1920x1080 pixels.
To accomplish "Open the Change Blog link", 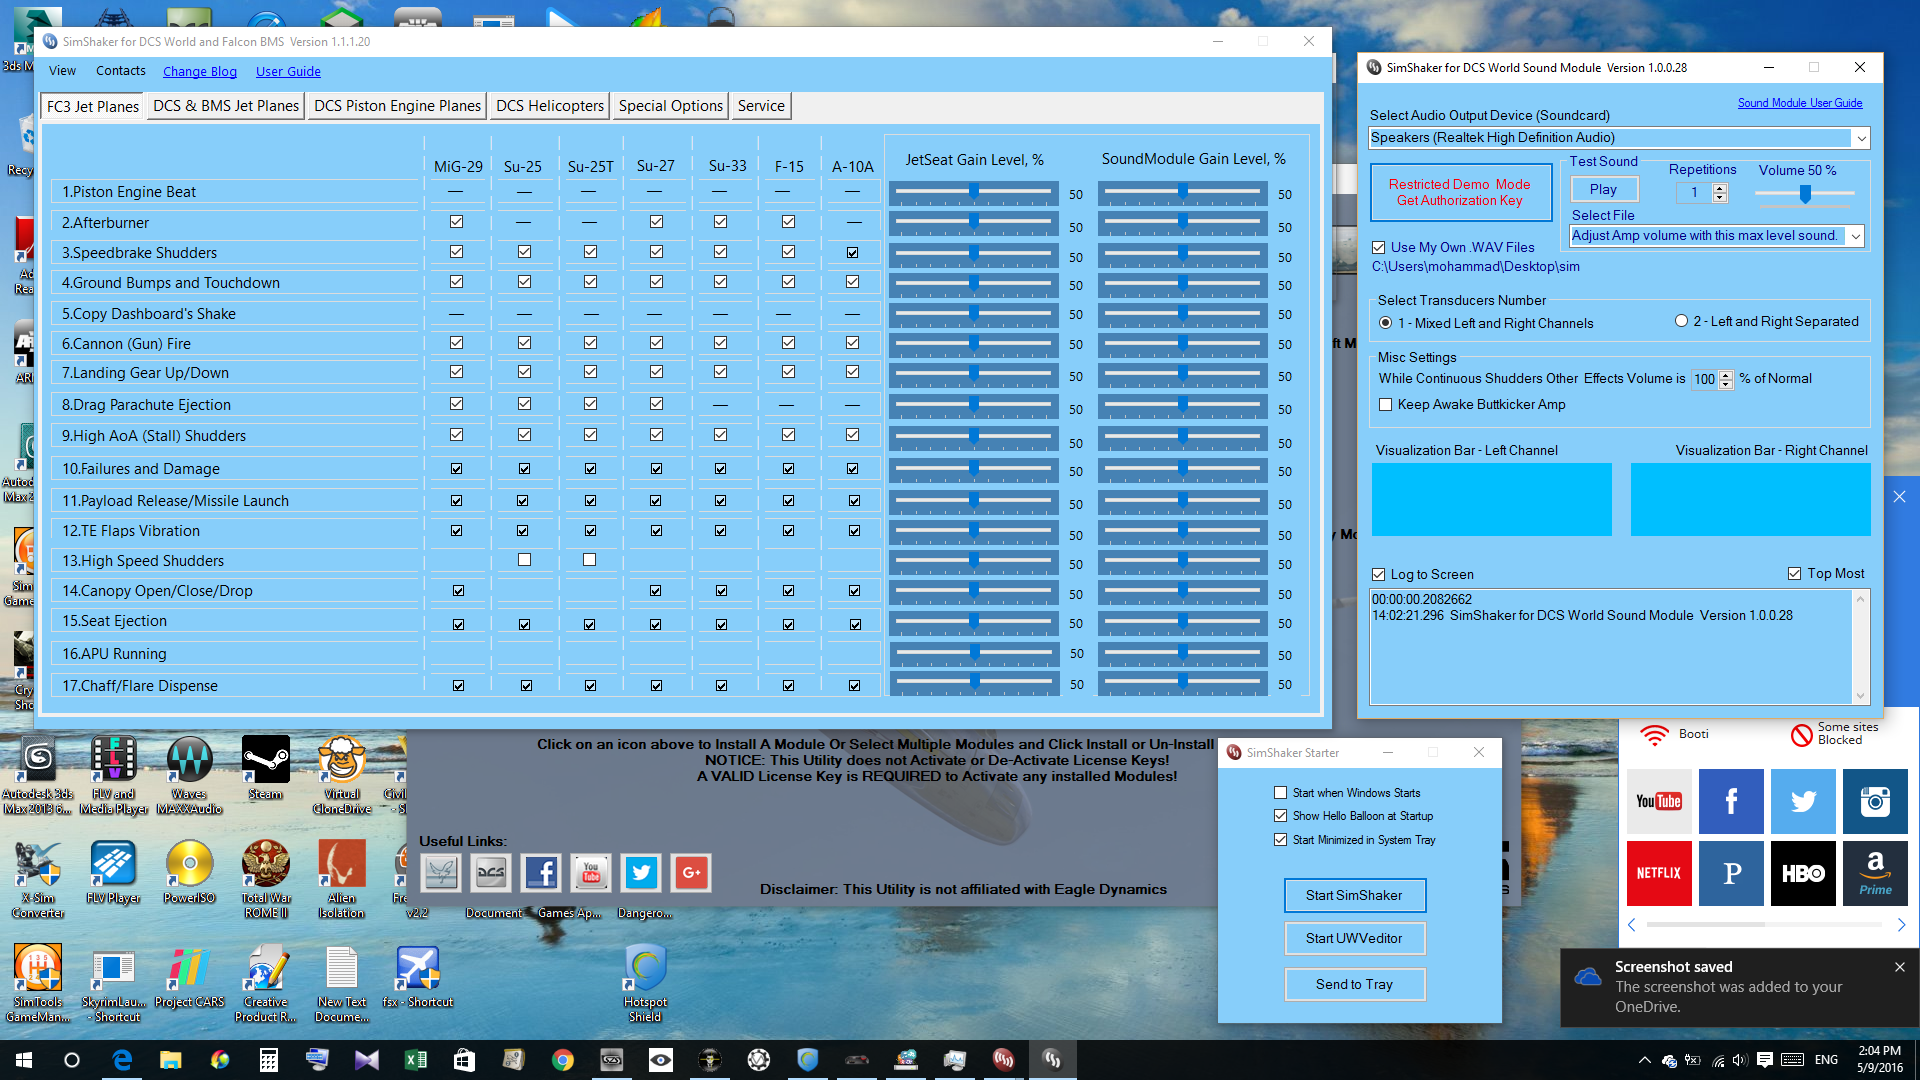I will (200, 72).
